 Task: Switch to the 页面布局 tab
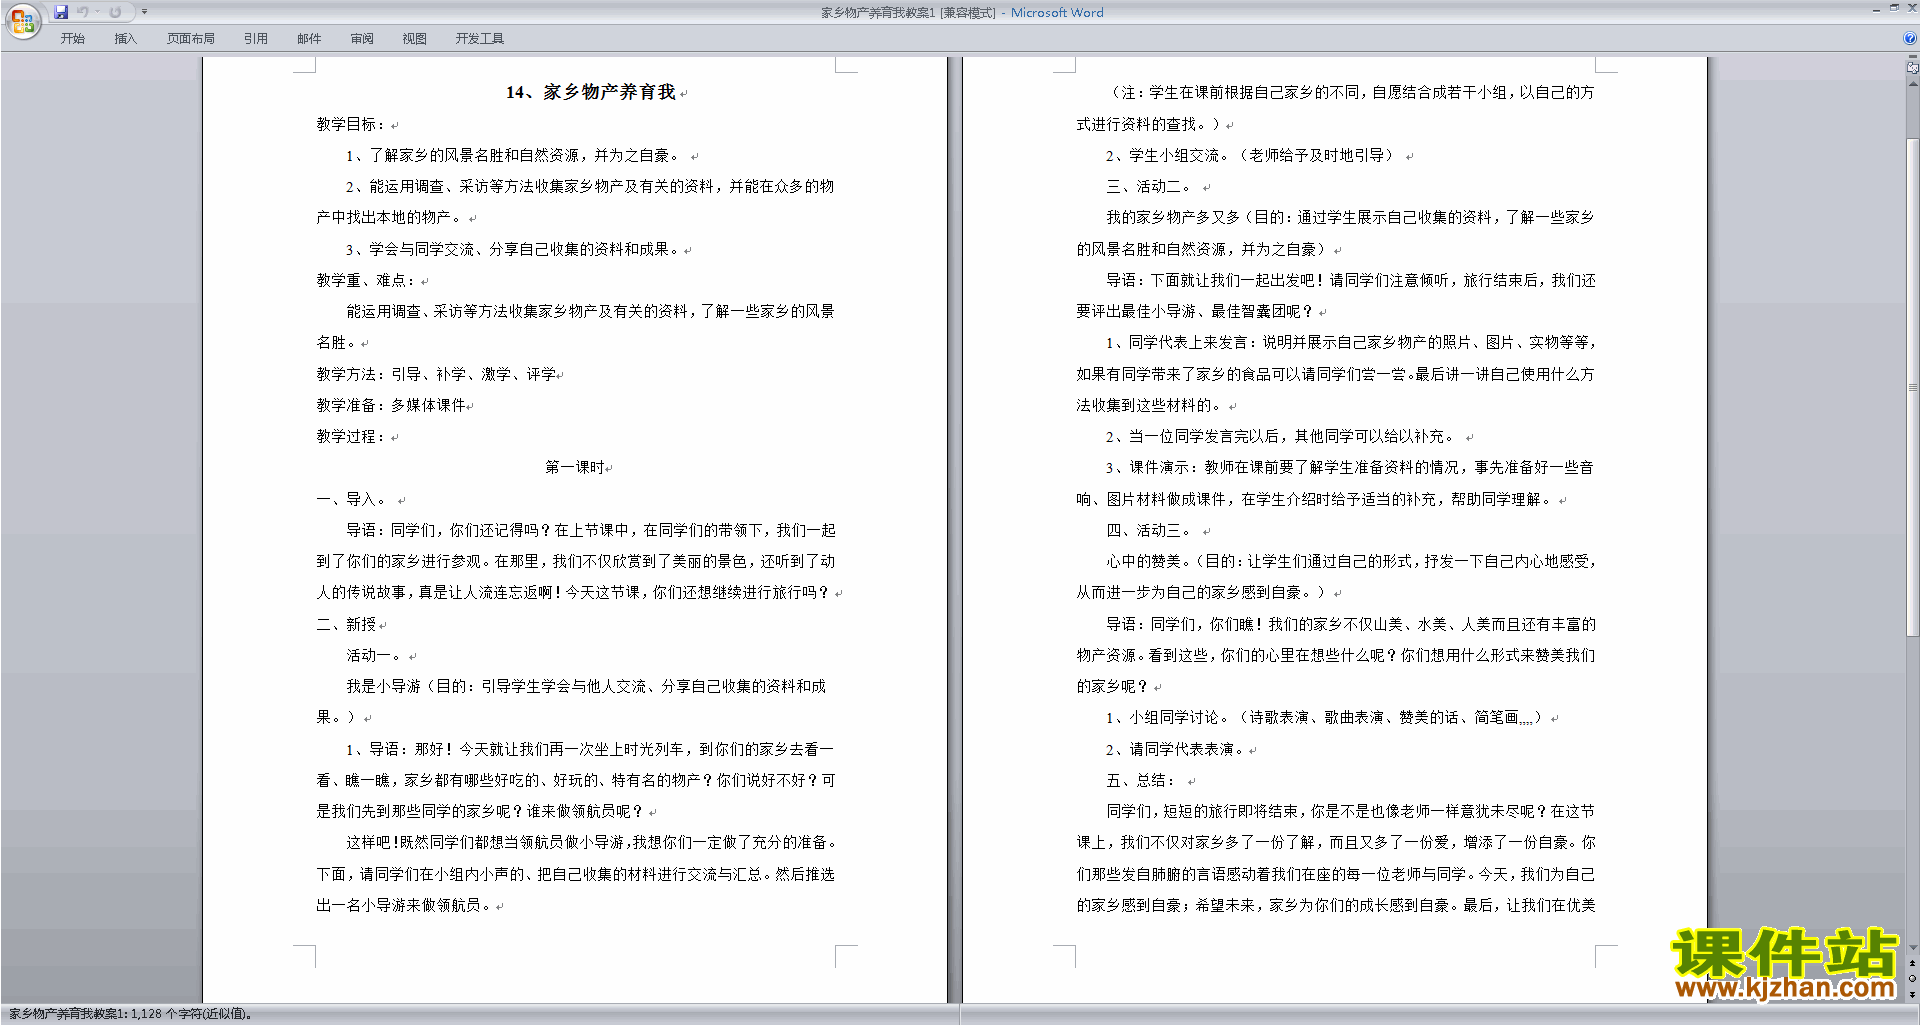tap(191, 39)
